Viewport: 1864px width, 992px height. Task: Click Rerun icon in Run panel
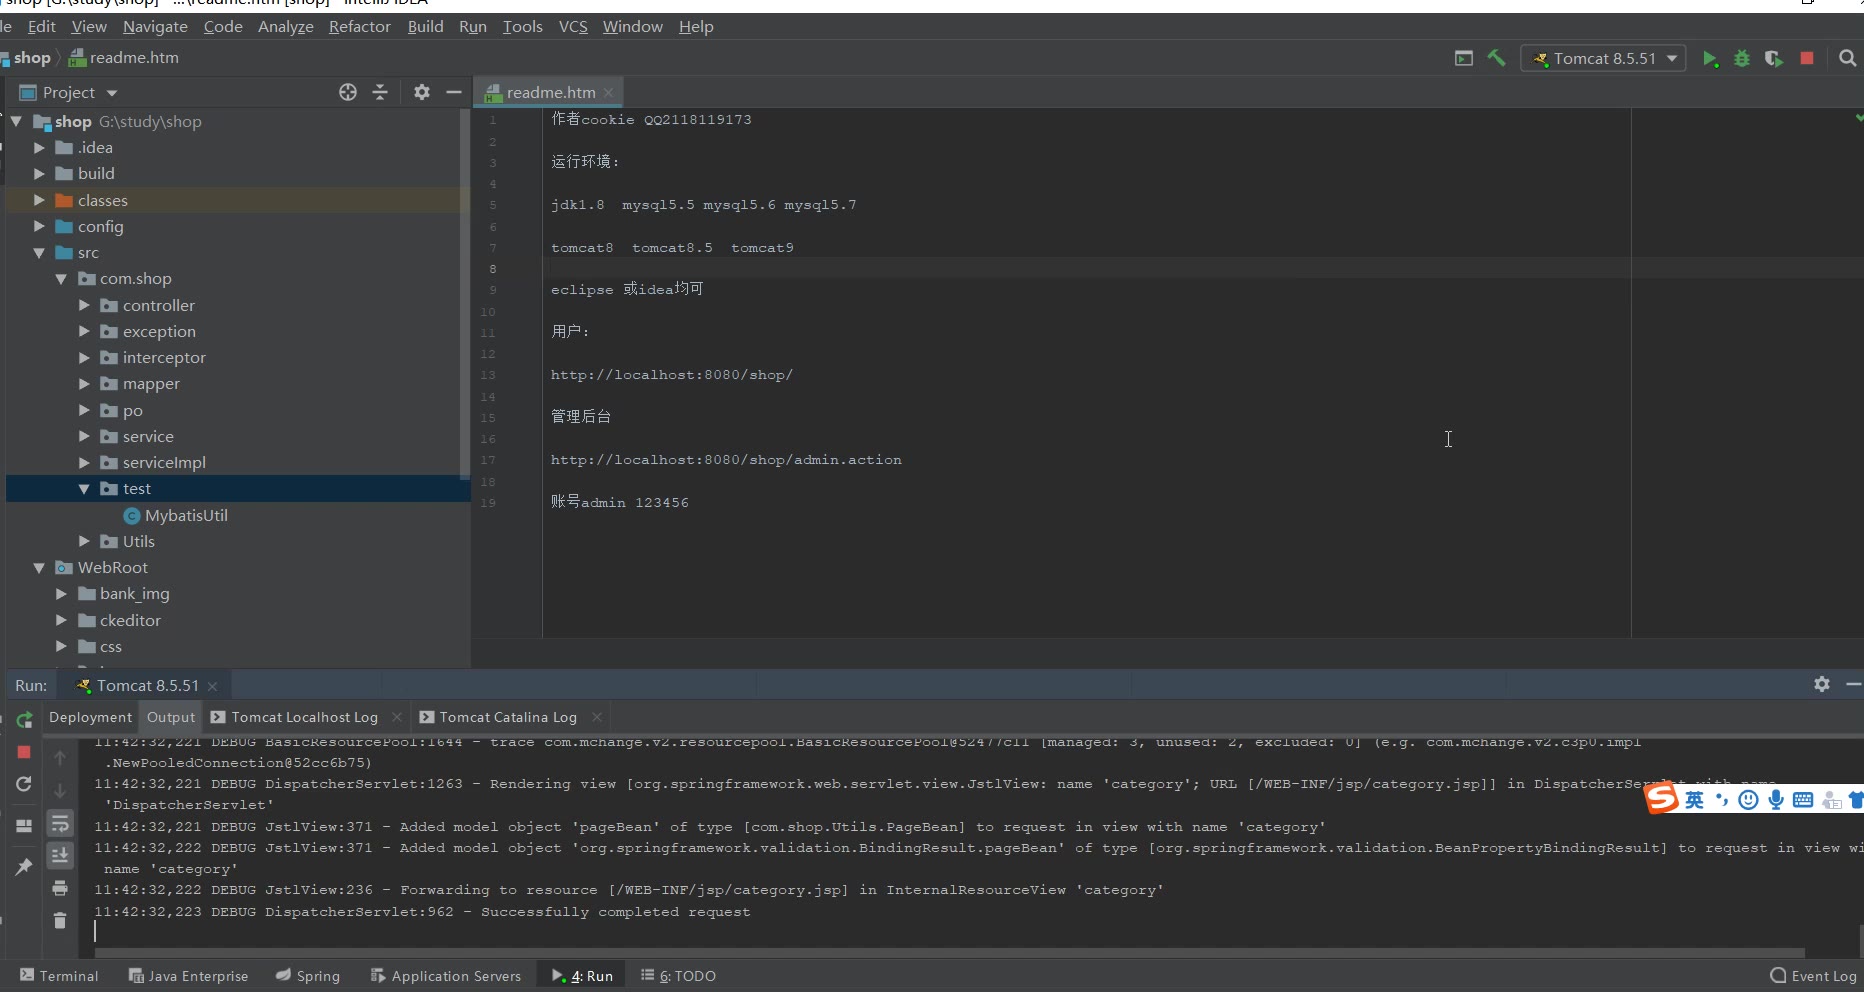(24, 719)
